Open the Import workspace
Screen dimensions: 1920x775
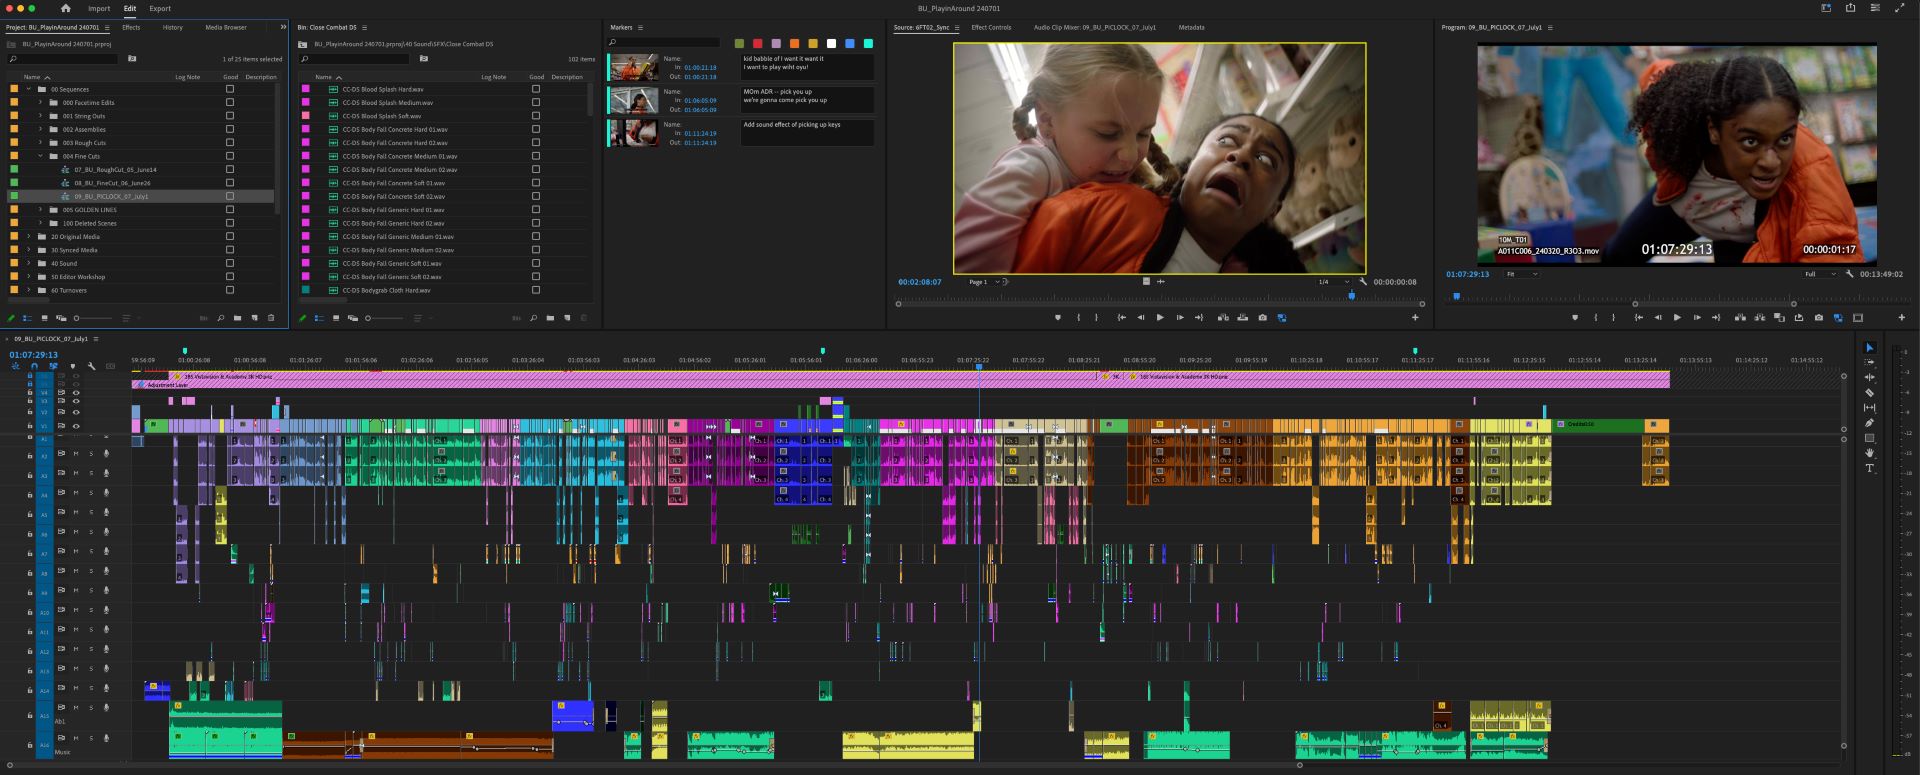pyautogui.click(x=99, y=8)
